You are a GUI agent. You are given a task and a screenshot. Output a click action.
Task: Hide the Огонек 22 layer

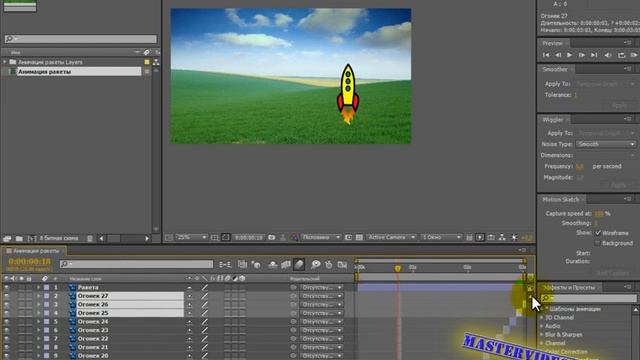(x=6, y=339)
